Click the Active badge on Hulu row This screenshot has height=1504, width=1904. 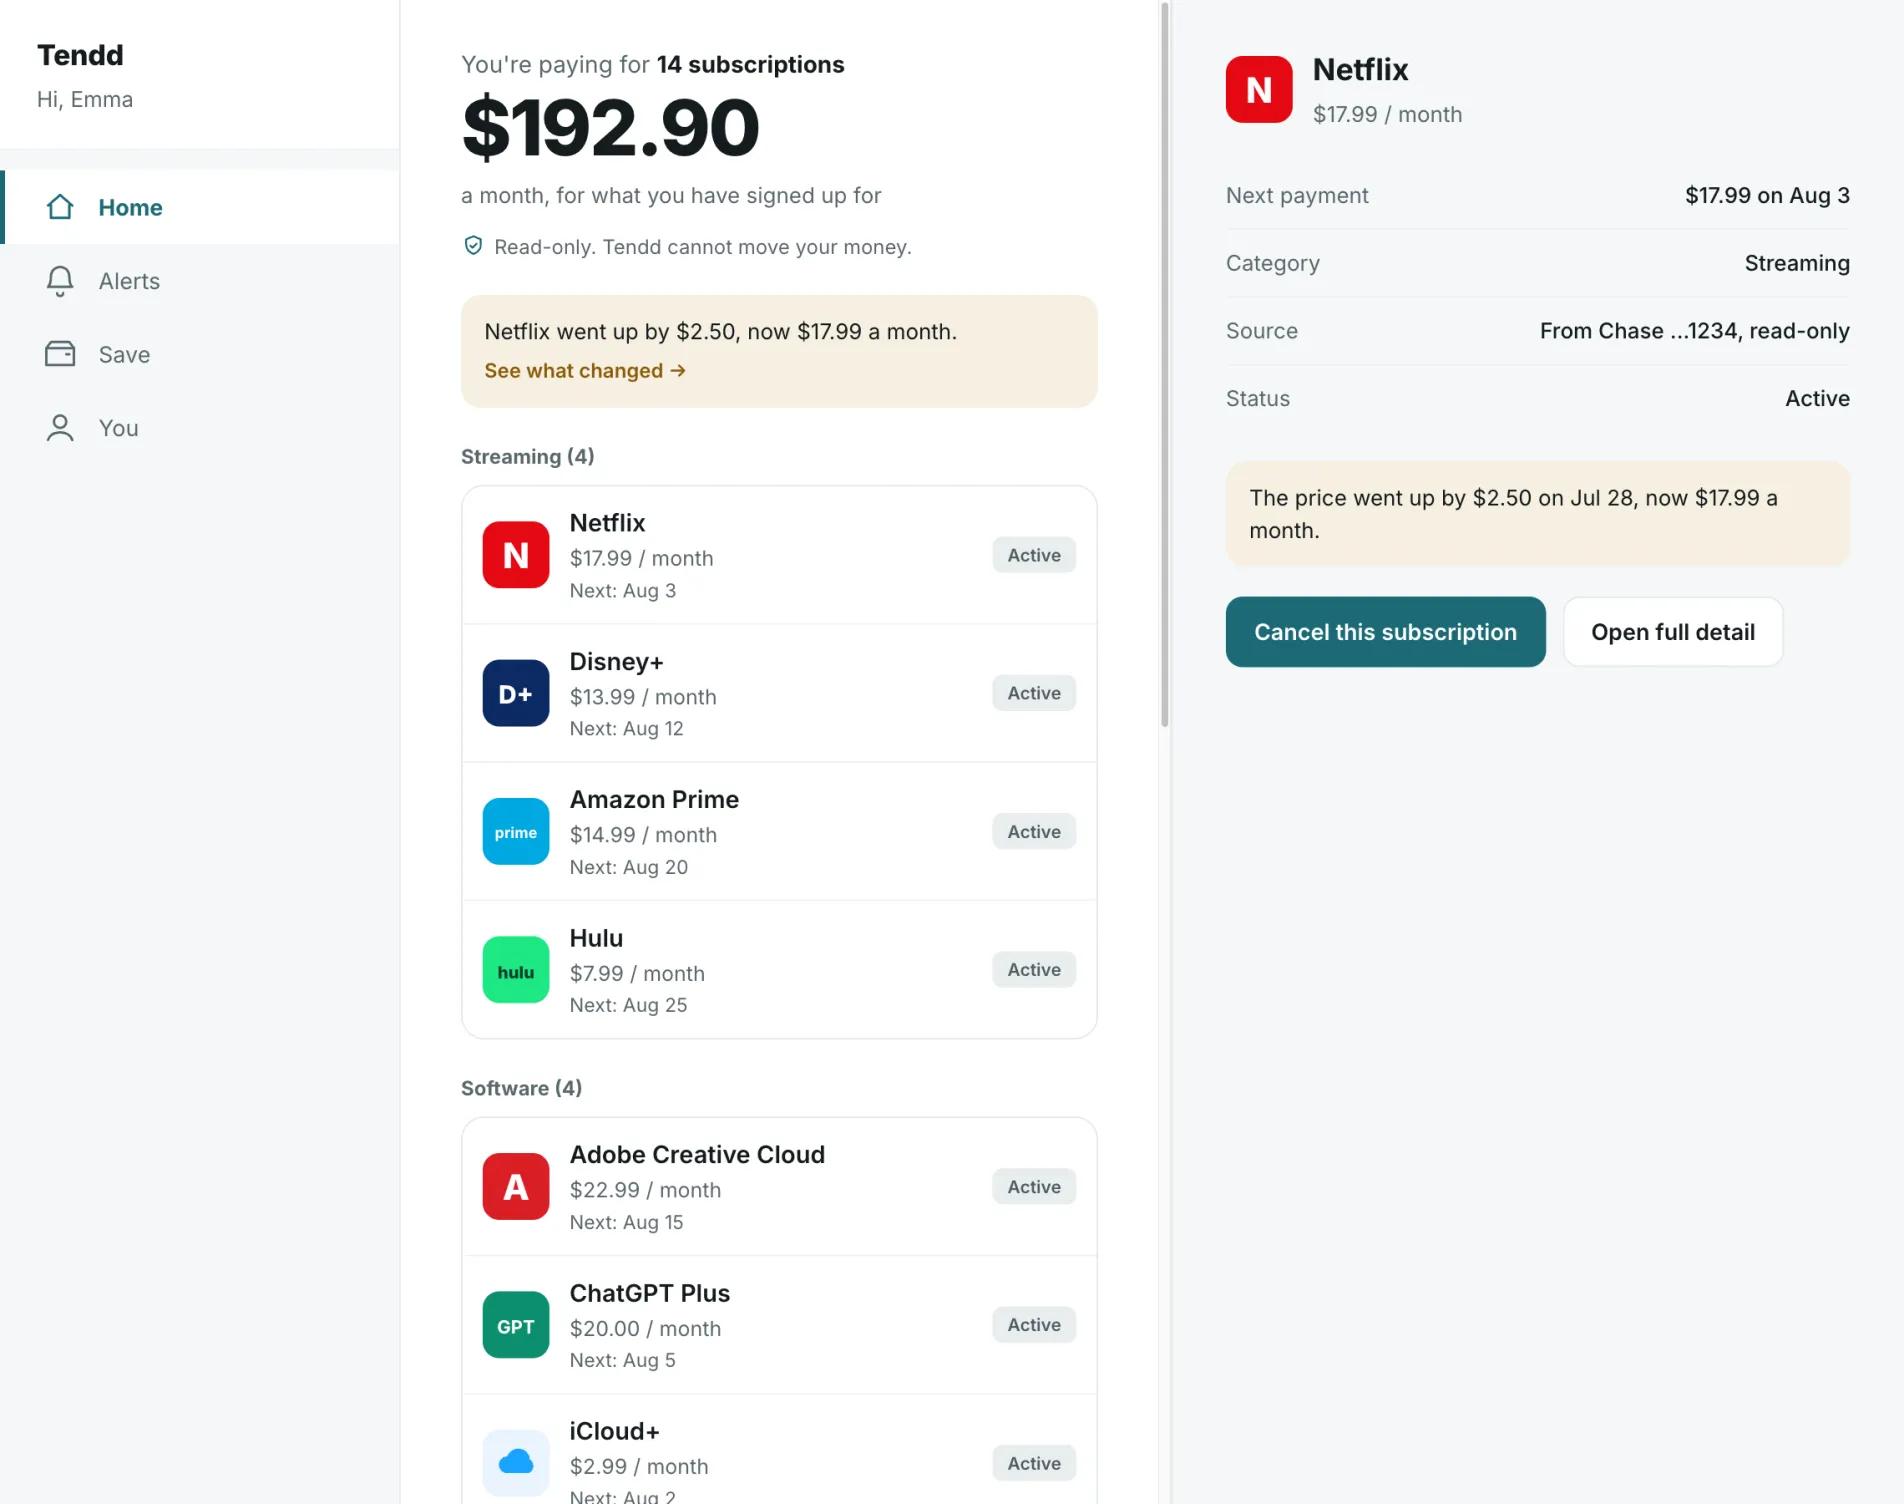[x=1034, y=970]
